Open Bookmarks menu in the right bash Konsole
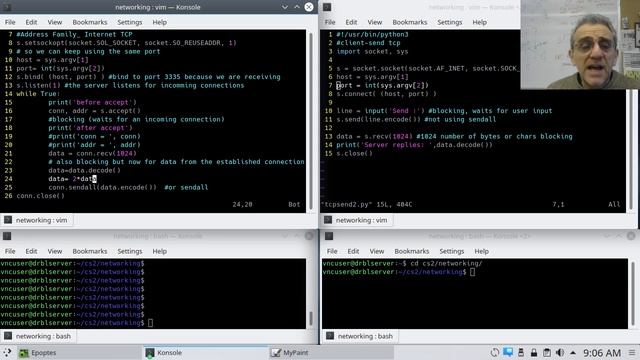 [412, 251]
